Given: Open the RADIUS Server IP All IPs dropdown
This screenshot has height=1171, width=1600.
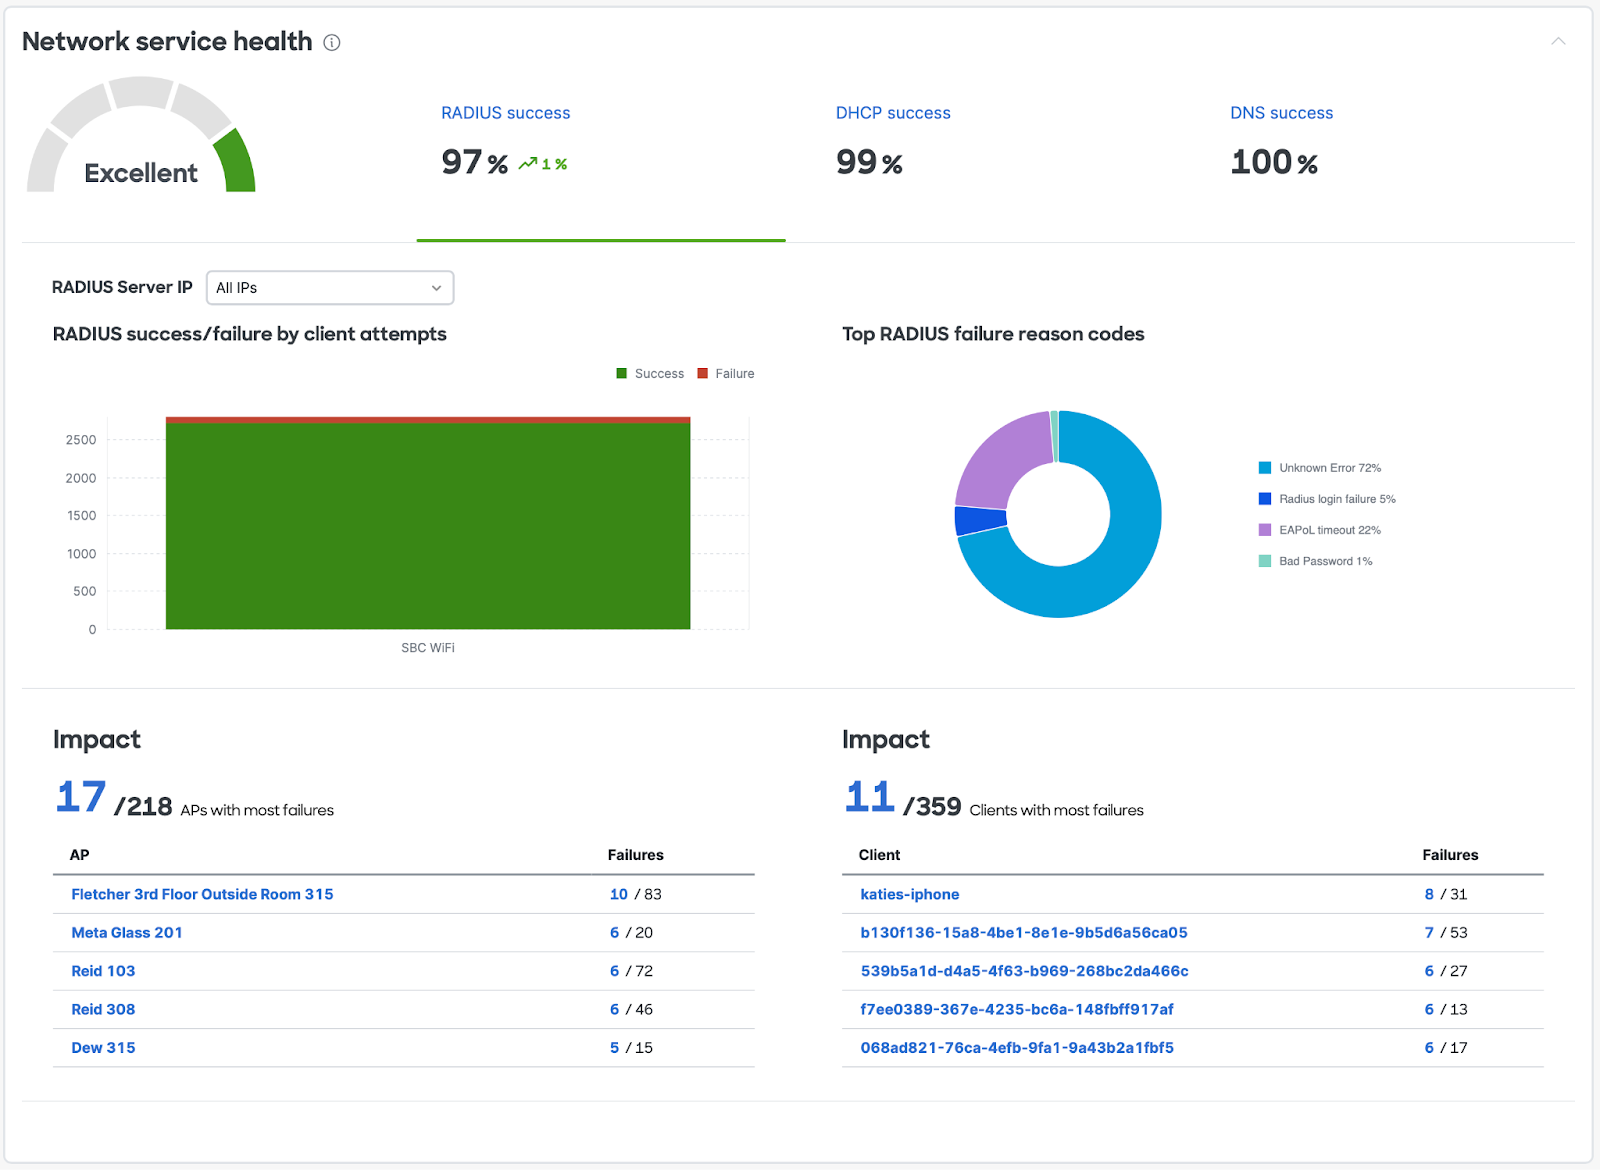Looking at the screenshot, I should (330, 287).
